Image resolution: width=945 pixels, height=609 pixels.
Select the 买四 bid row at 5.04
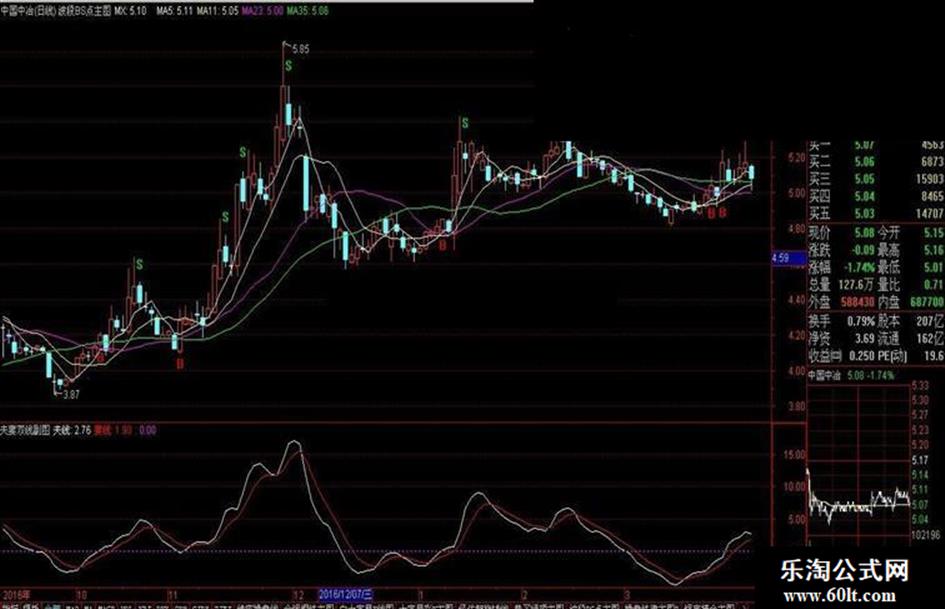(876, 196)
